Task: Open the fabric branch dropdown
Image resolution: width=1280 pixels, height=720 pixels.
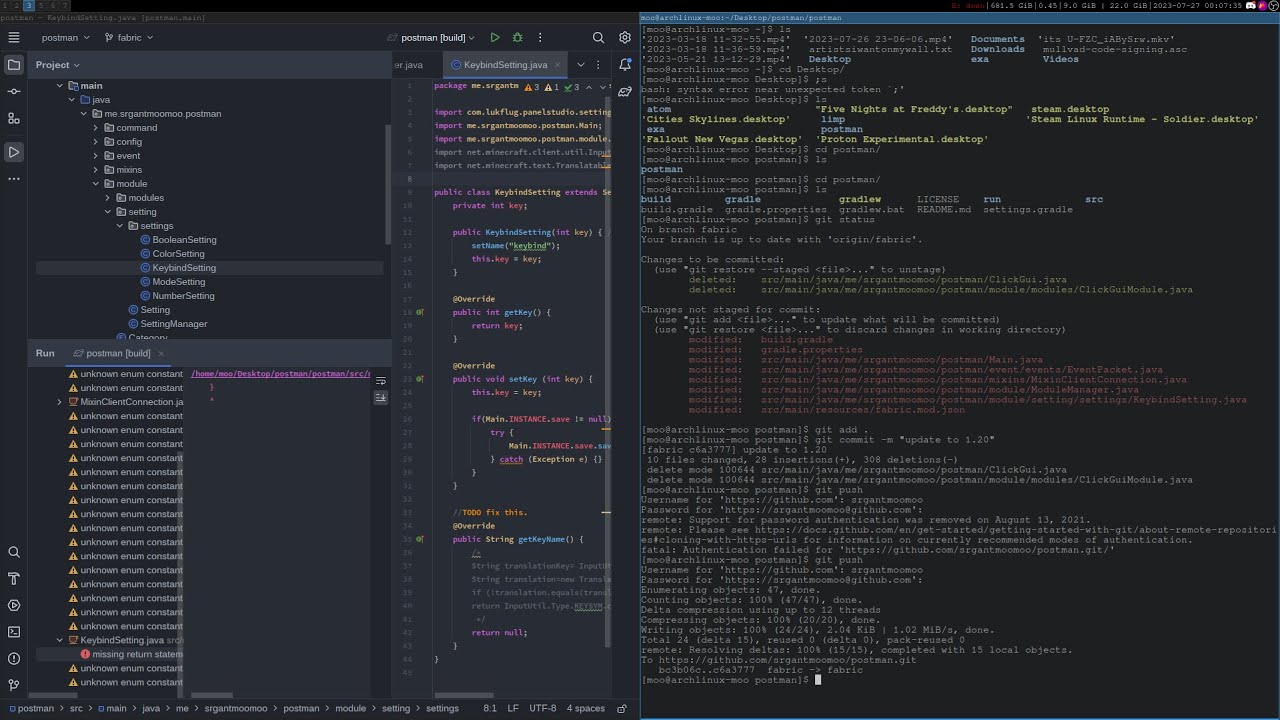Action: click(128, 37)
